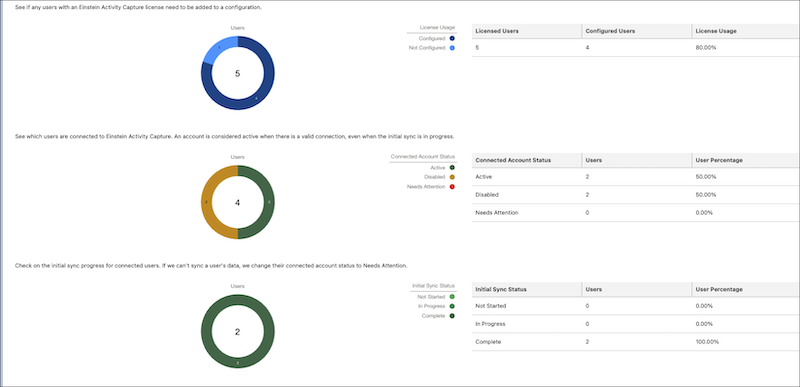Click the dark blue Configured donut segment
800x387 pixels.
tap(256, 98)
